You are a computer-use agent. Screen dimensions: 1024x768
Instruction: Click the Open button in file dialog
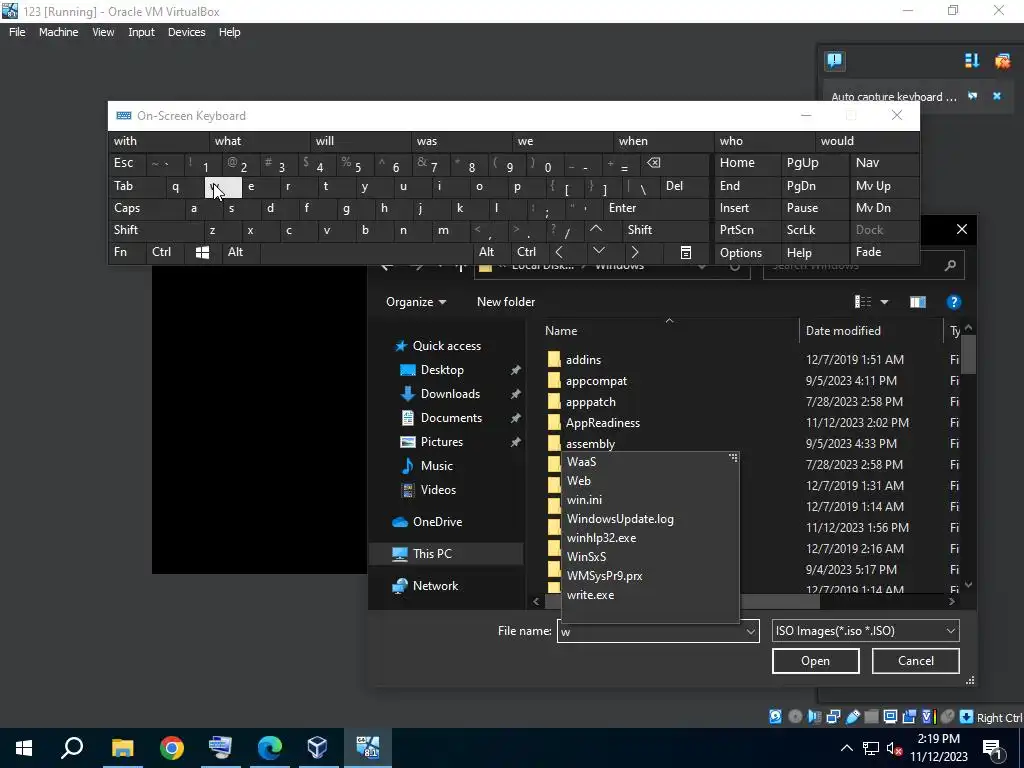pyautogui.click(x=815, y=661)
